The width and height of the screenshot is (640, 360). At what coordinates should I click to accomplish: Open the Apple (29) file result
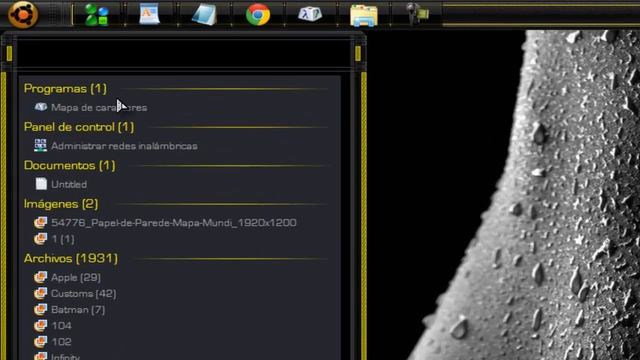click(76, 278)
